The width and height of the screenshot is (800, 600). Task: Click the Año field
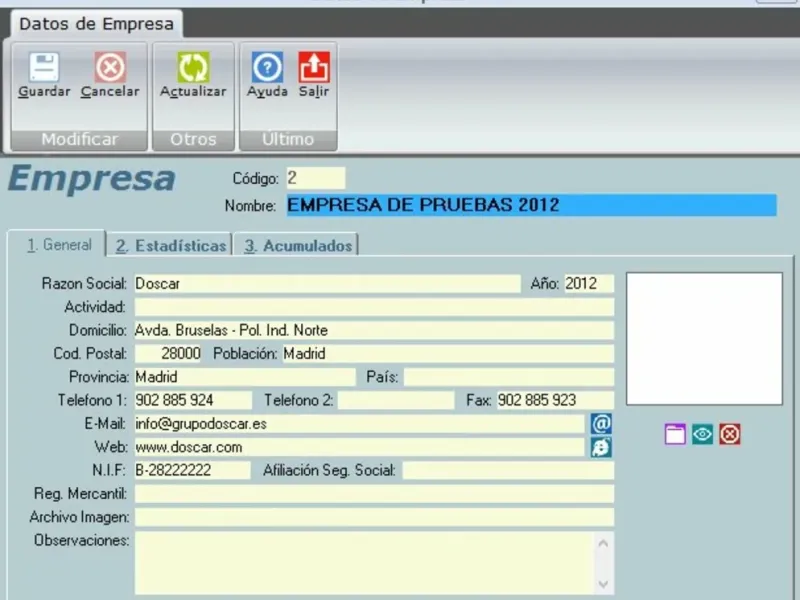[589, 284]
